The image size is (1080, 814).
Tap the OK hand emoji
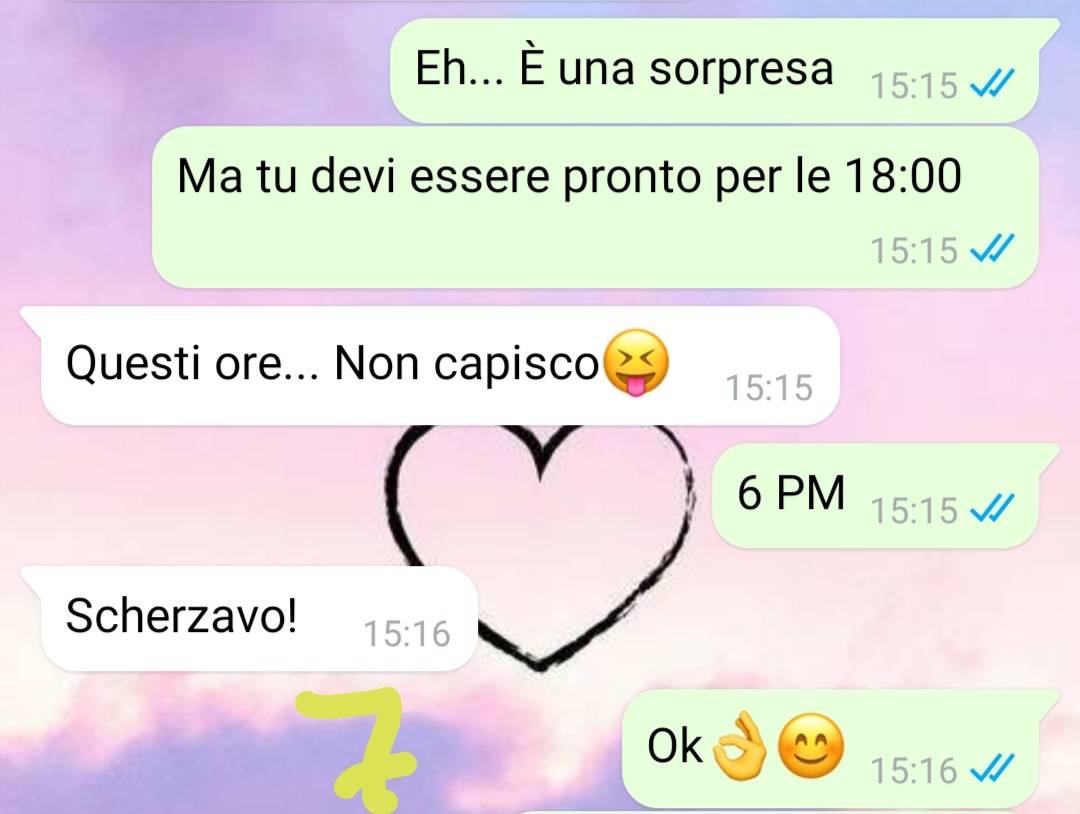738,746
